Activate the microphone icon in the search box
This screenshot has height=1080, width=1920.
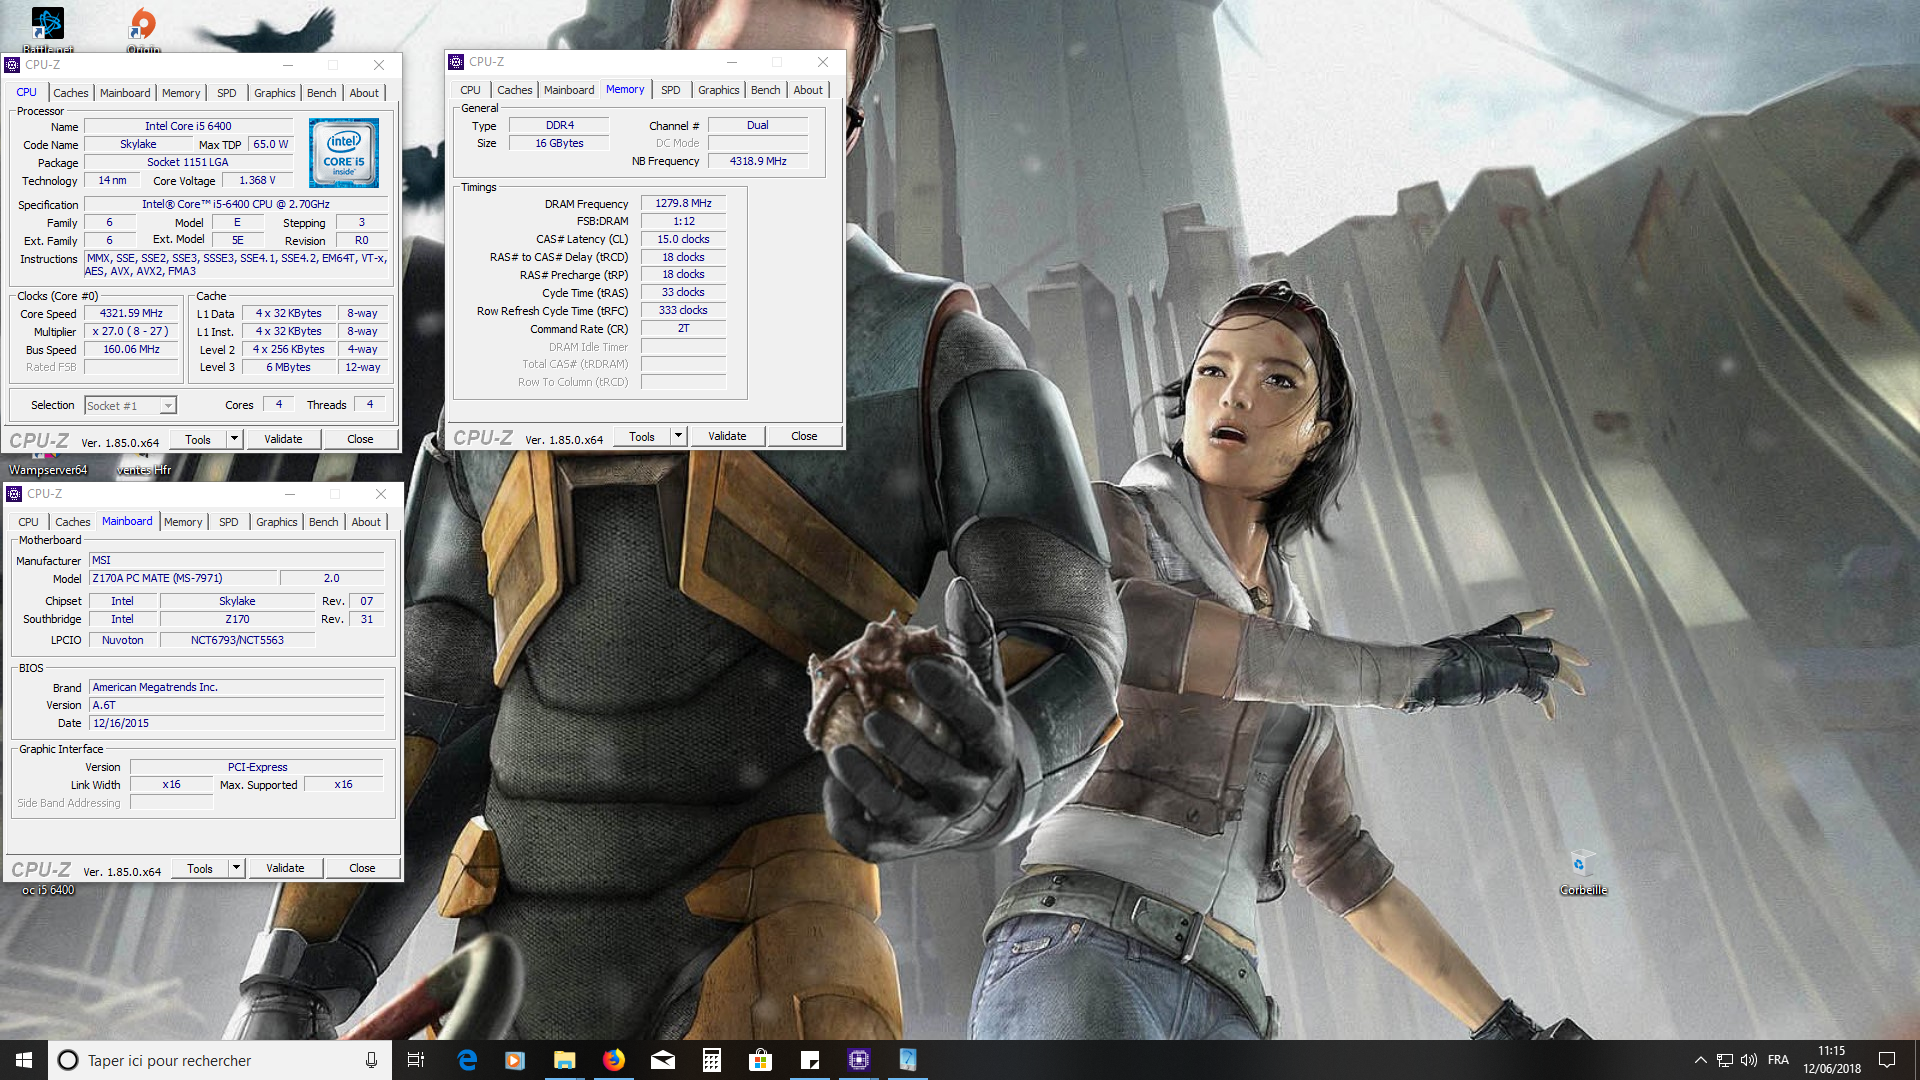coord(371,1060)
